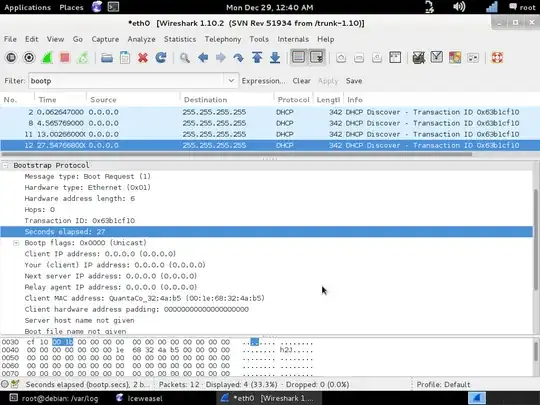Open the Capture menu

pyautogui.click(x=105, y=39)
